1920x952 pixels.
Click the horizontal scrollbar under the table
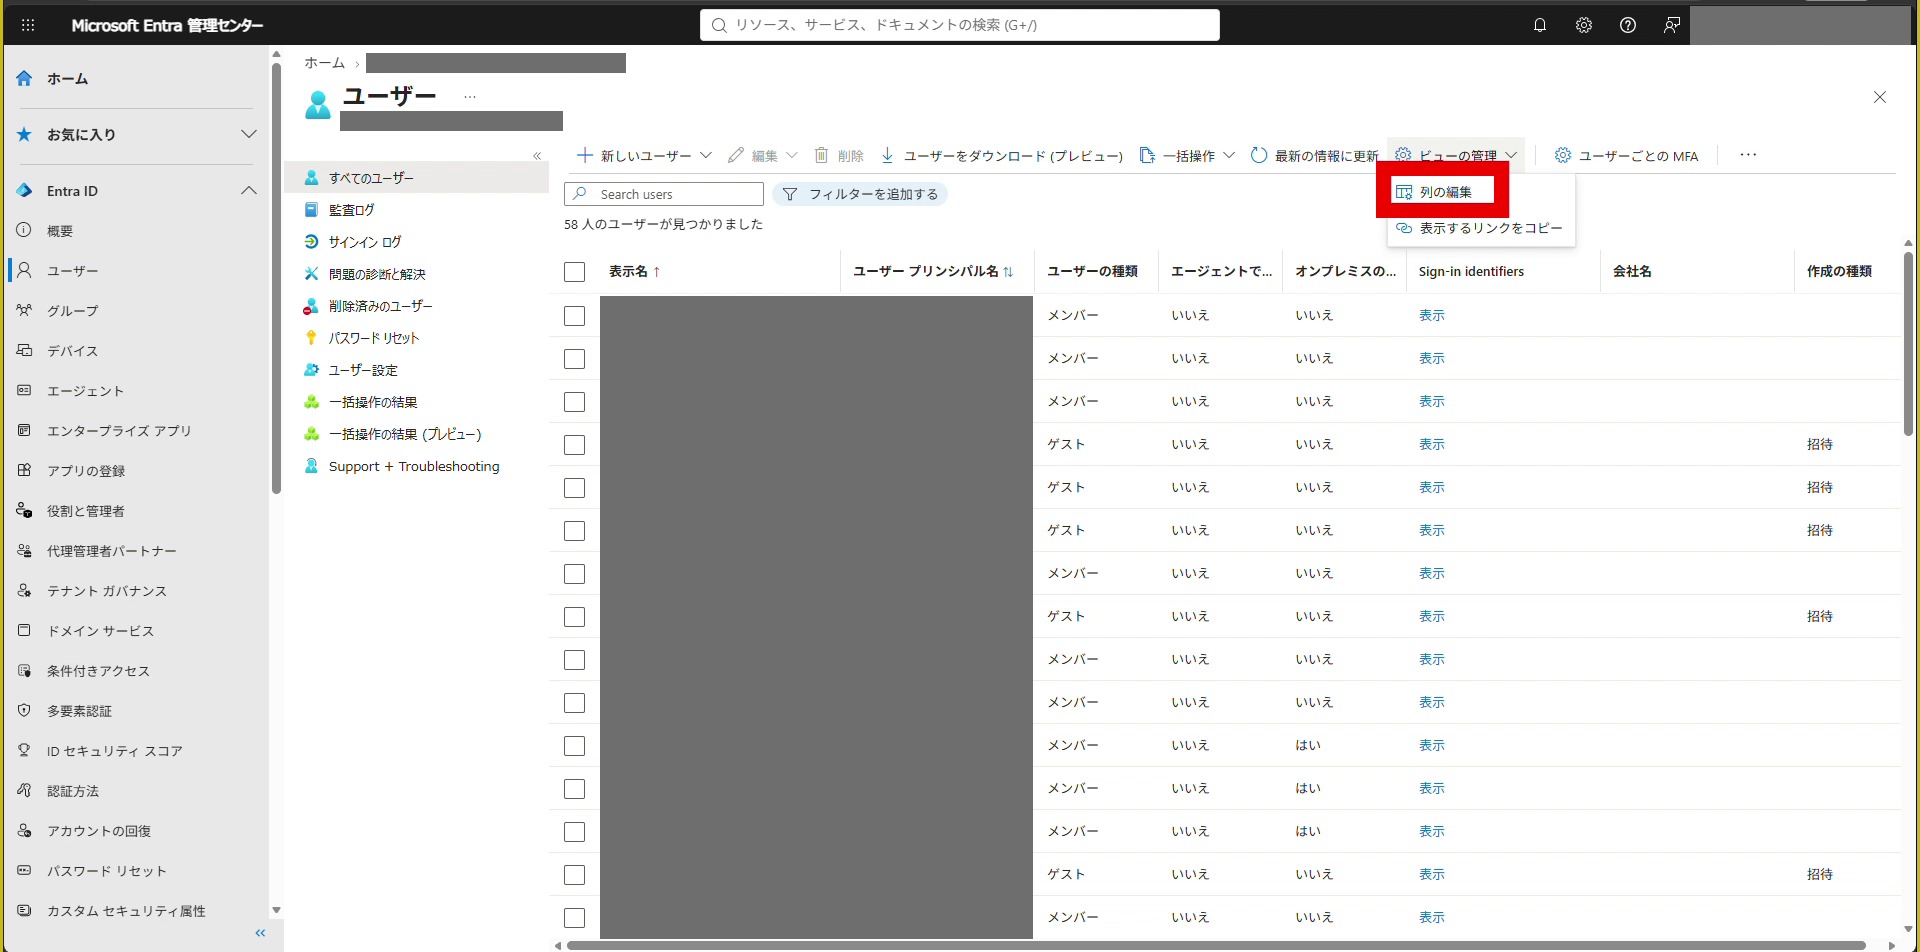click(x=1215, y=945)
